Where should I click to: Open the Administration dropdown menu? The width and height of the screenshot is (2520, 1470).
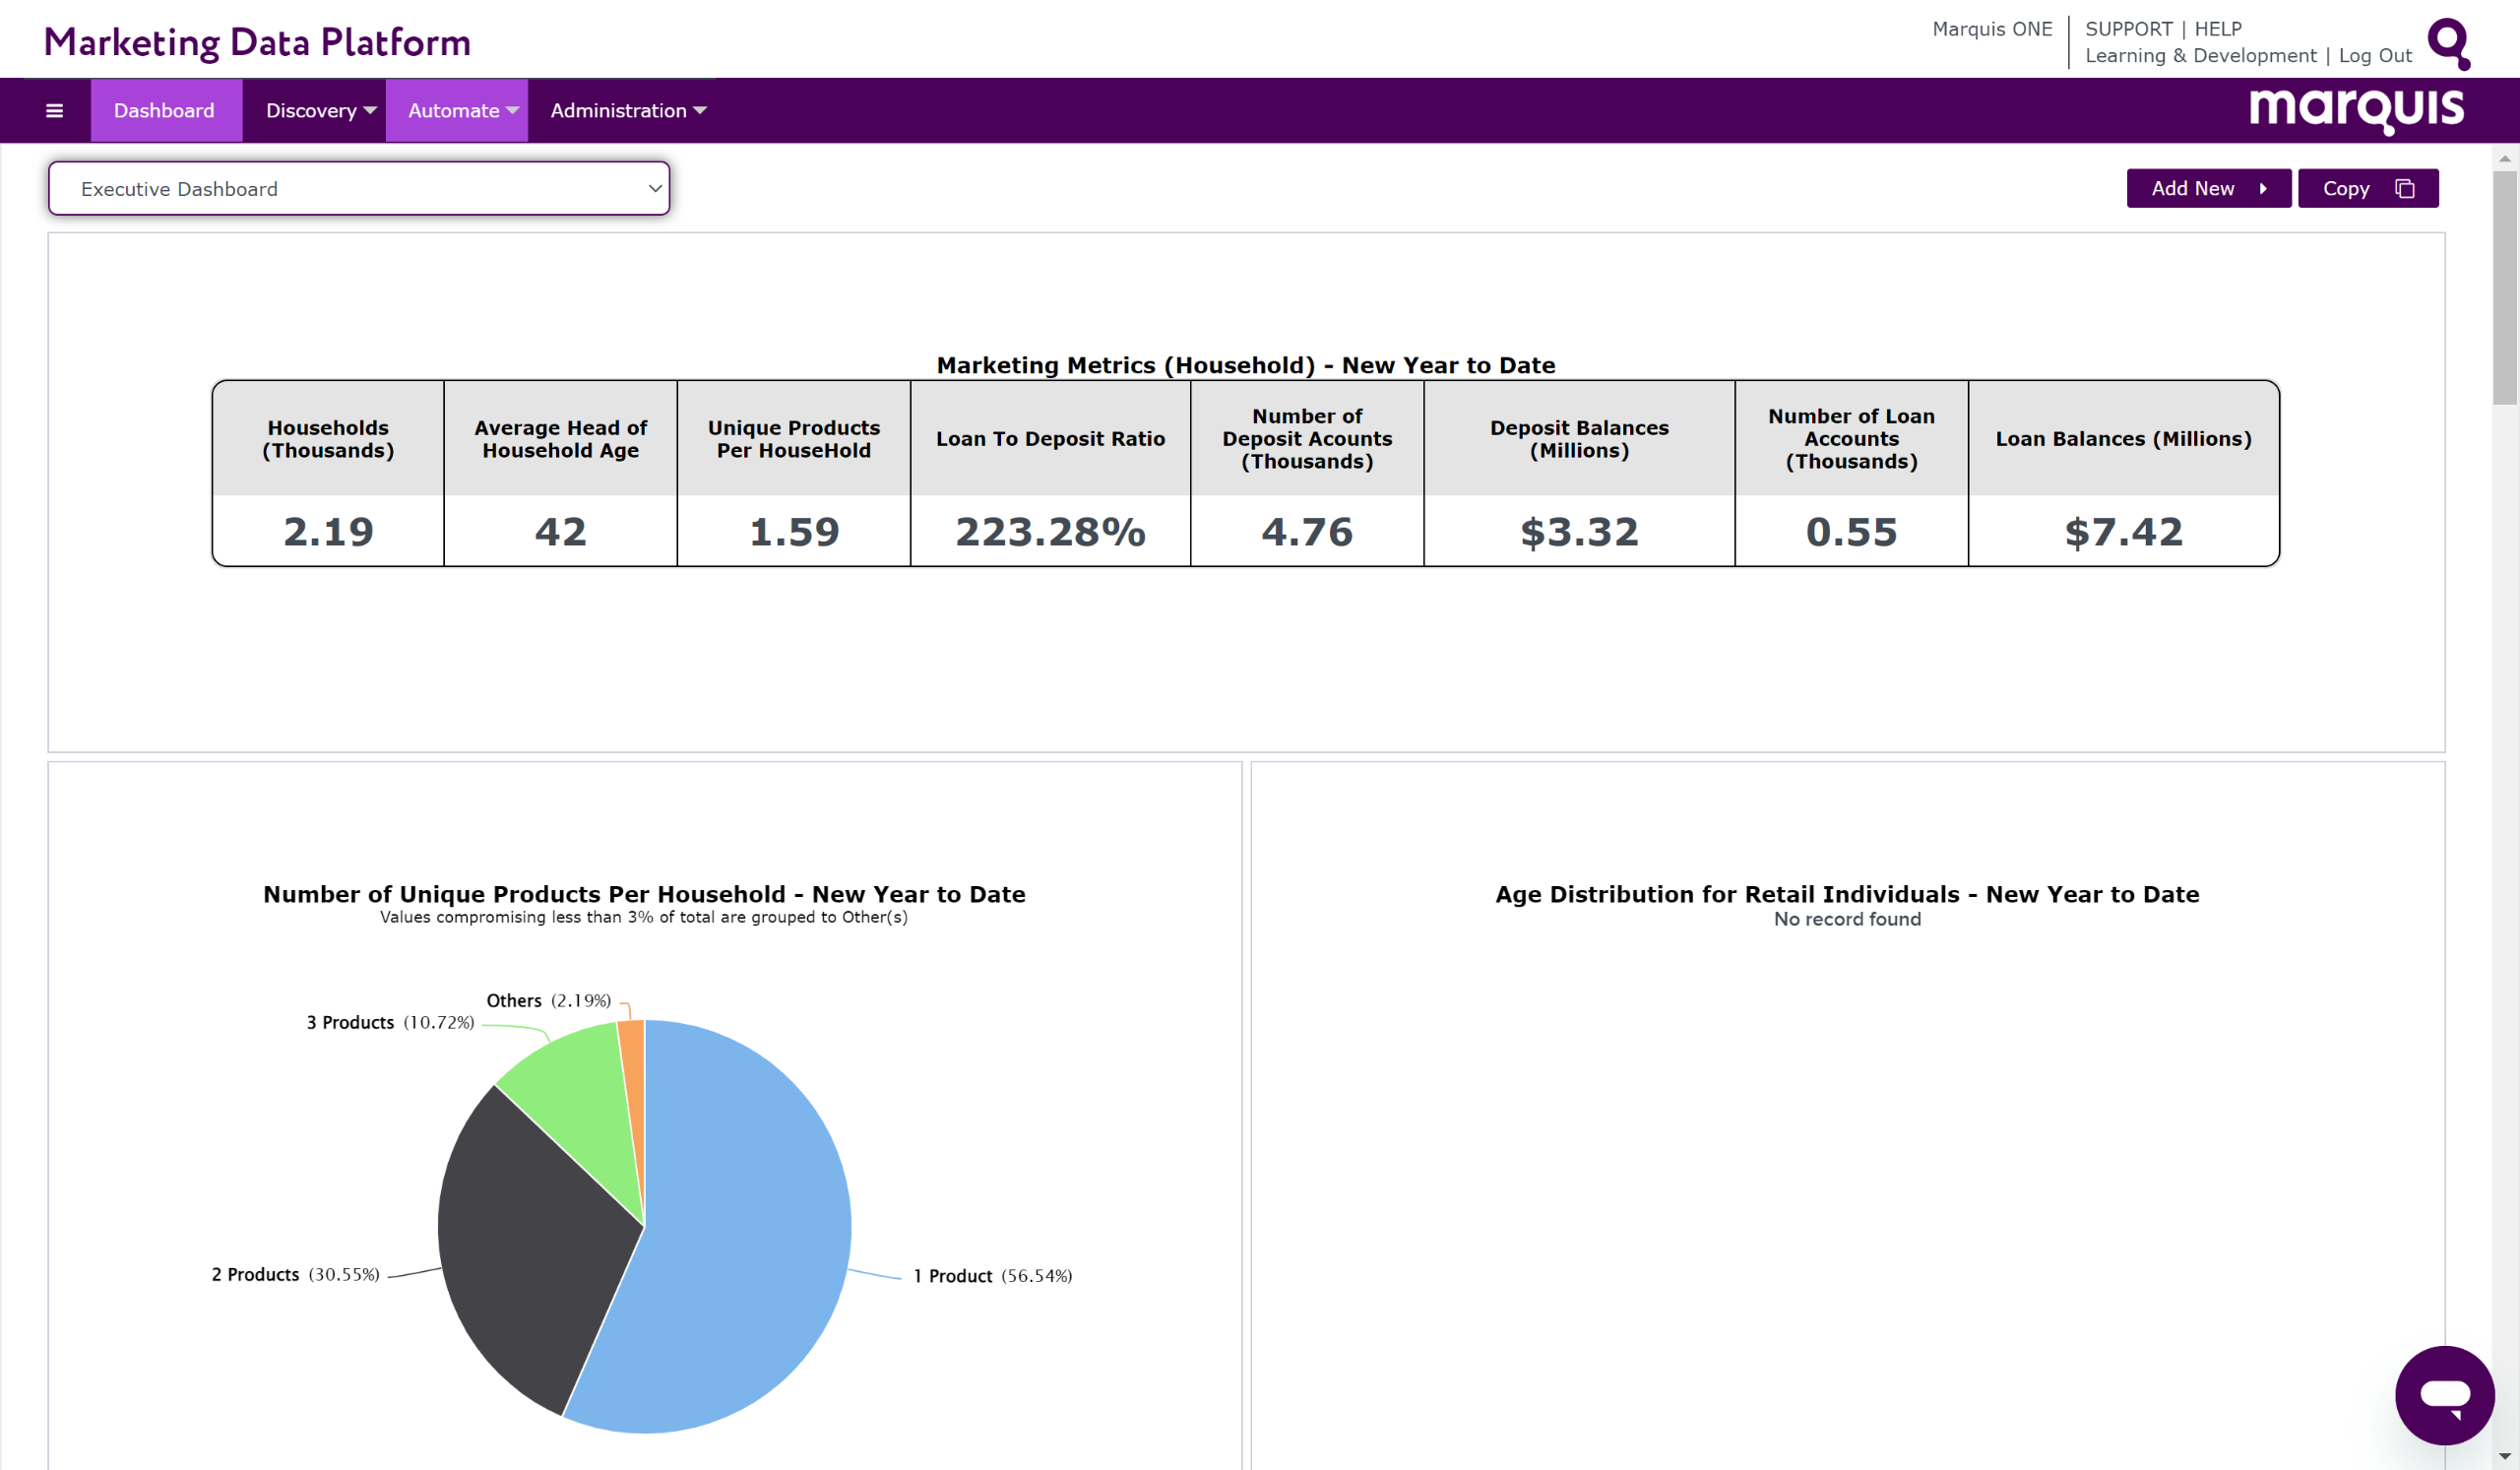point(628,111)
